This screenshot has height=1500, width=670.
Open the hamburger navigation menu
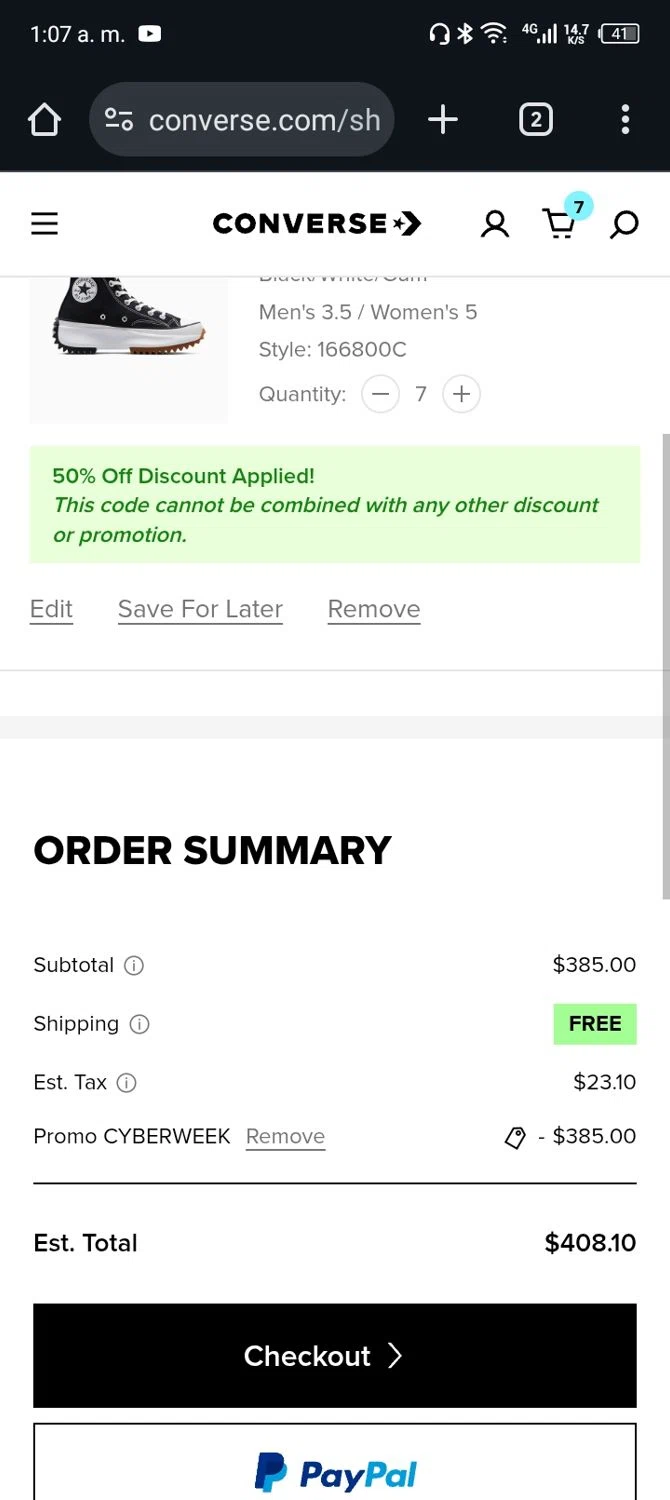click(x=45, y=224)
